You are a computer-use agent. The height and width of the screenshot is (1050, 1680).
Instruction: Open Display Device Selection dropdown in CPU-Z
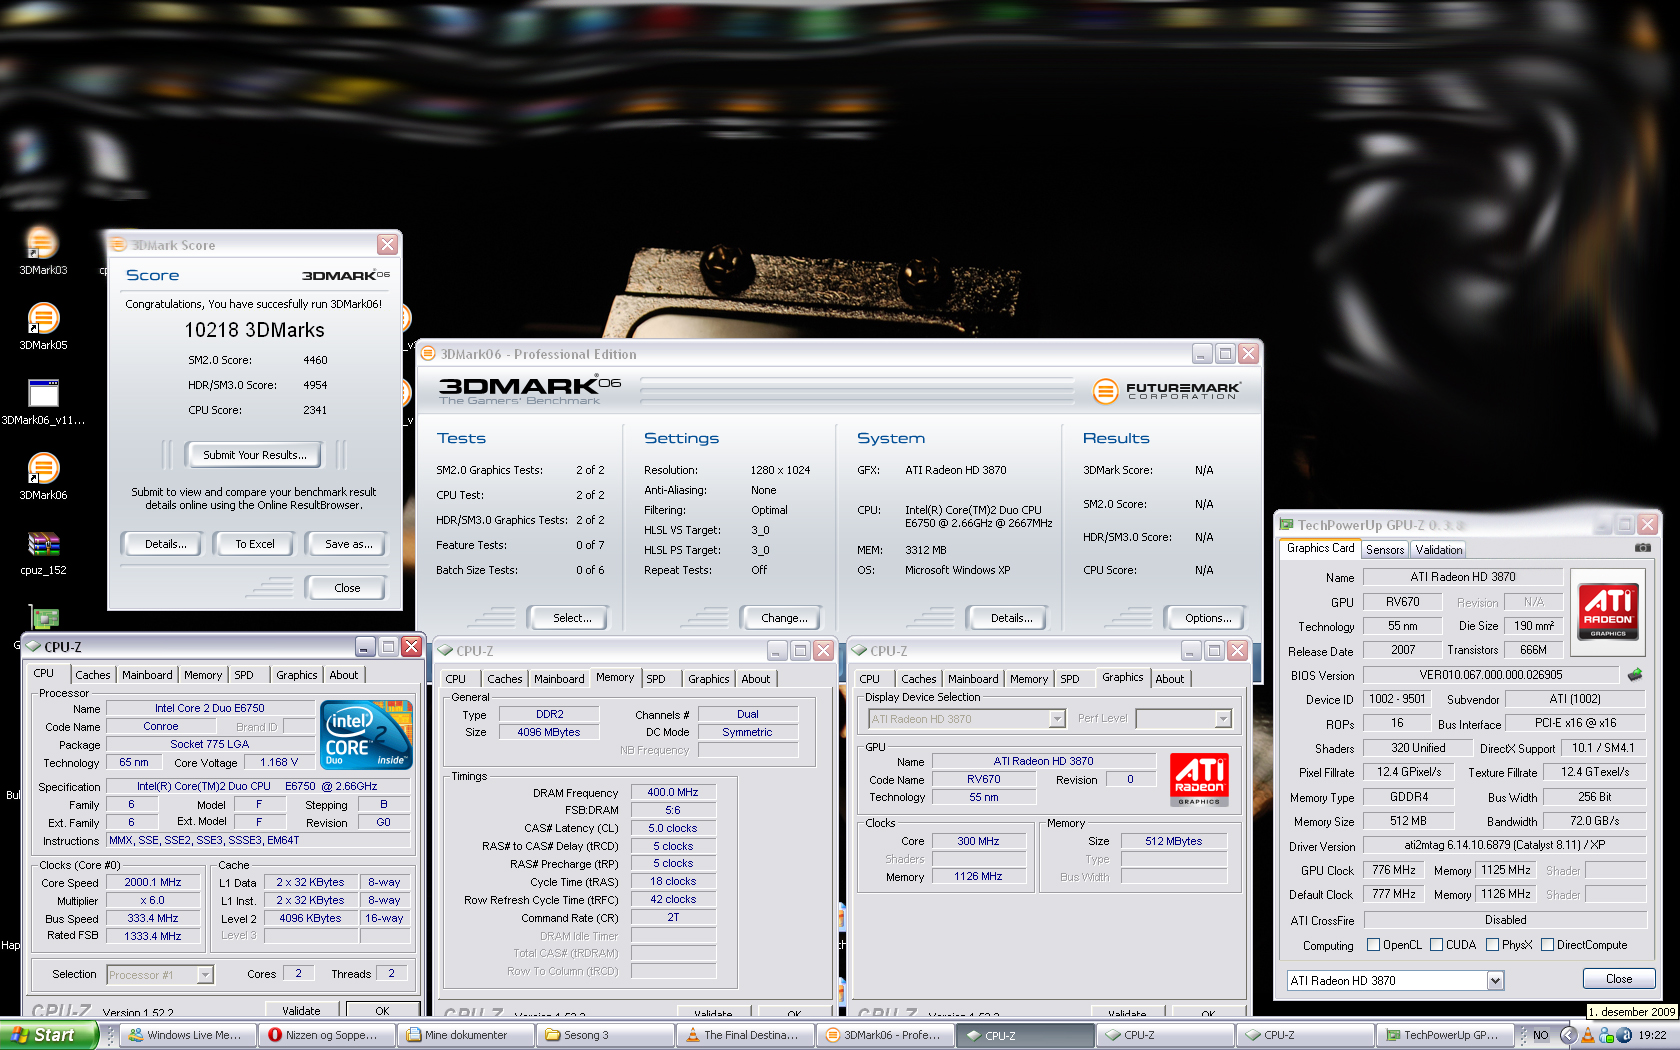(x=1057, y=719)
